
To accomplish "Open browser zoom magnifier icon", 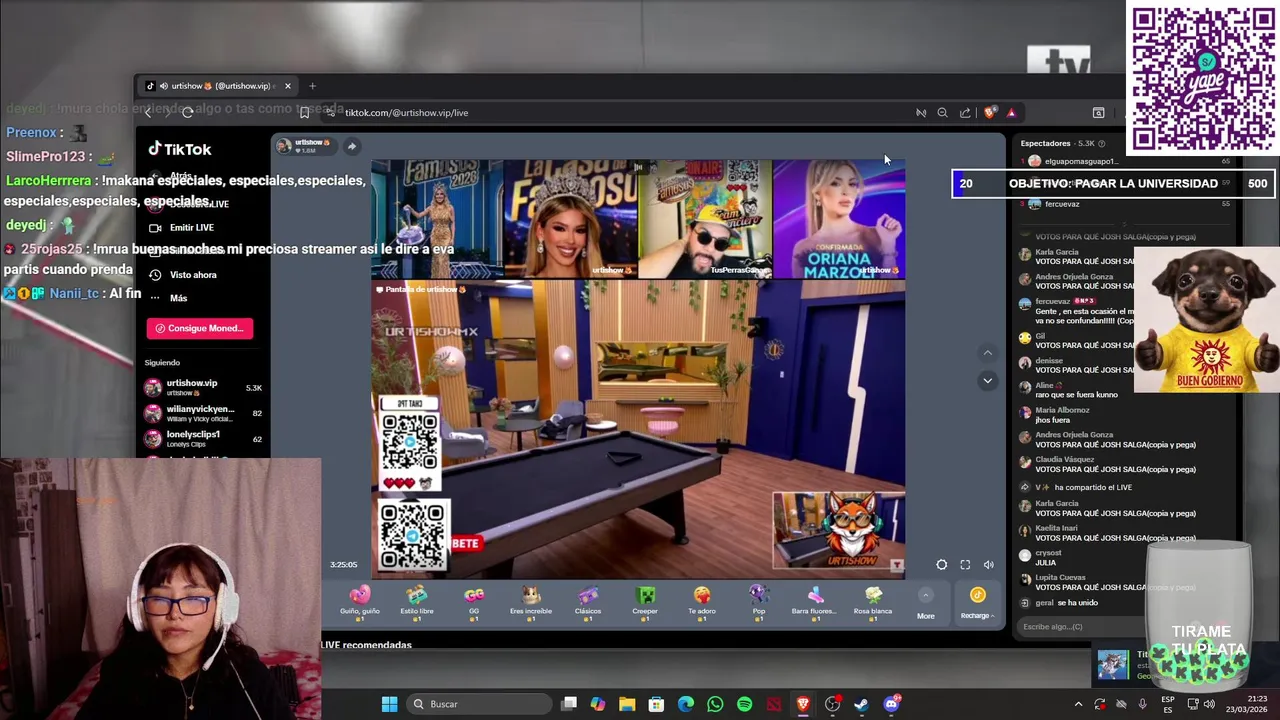I will (x=942, y=113).
